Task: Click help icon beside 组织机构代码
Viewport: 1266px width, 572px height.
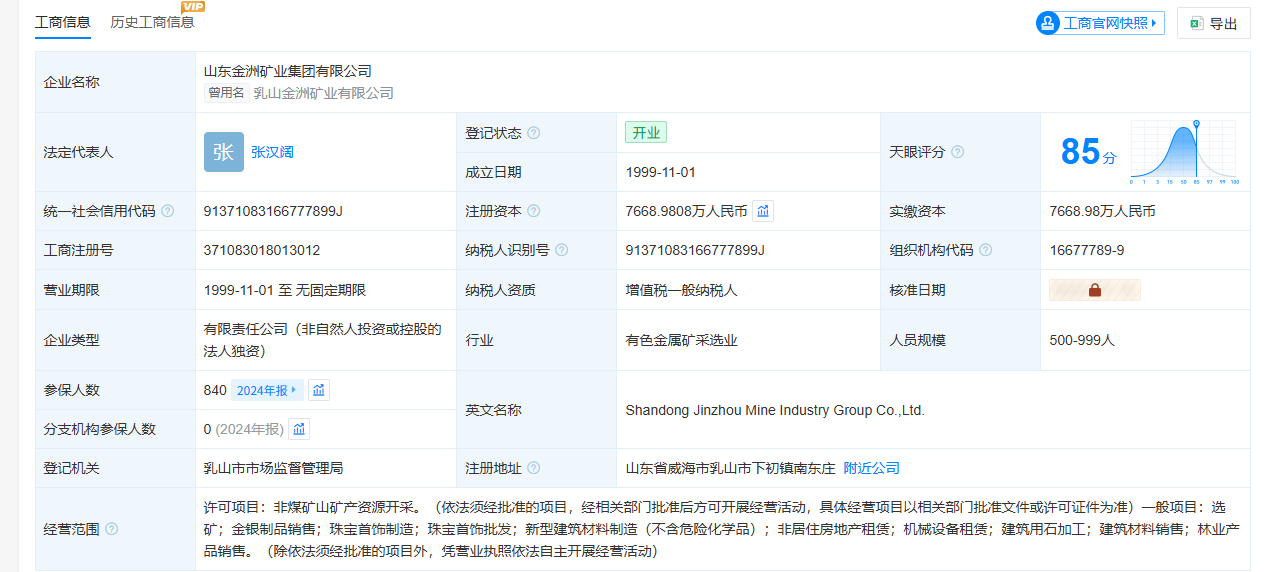Action: click(x=986, y=250)
